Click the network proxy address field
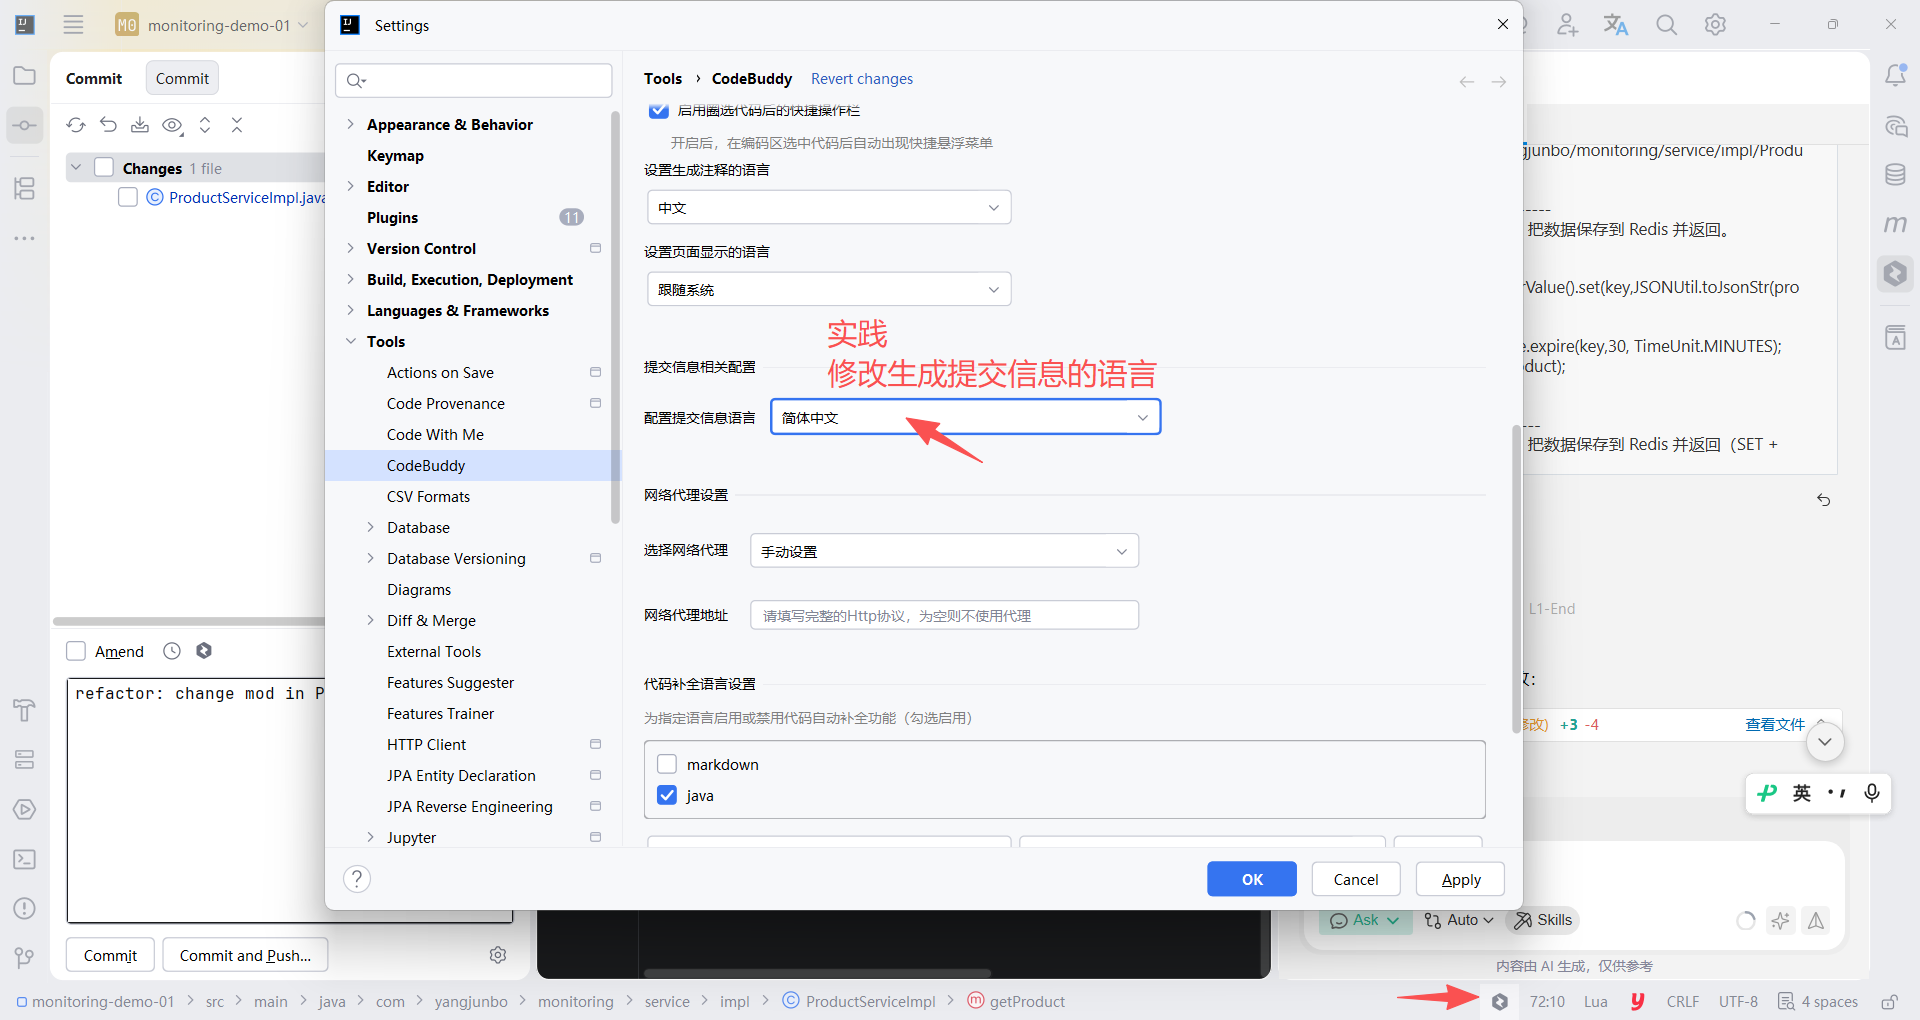The image size is (1920, 1020). click(944, 615)
